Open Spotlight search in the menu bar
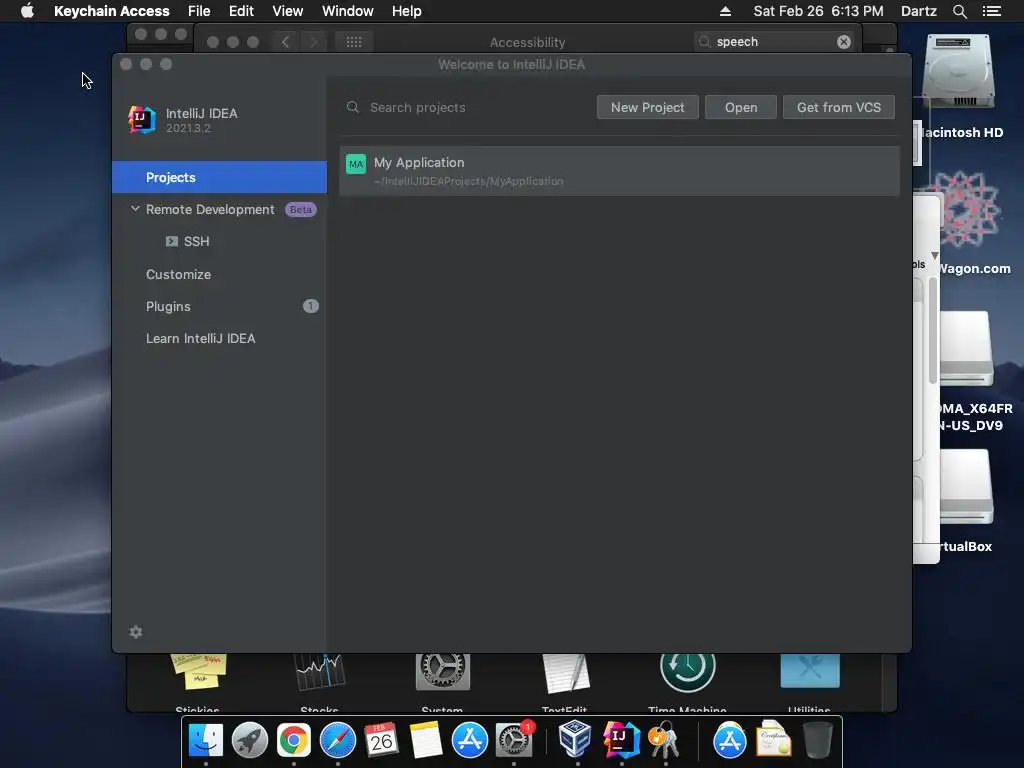This screenshot has width=1024, height=768. click(x=959, y=11)
